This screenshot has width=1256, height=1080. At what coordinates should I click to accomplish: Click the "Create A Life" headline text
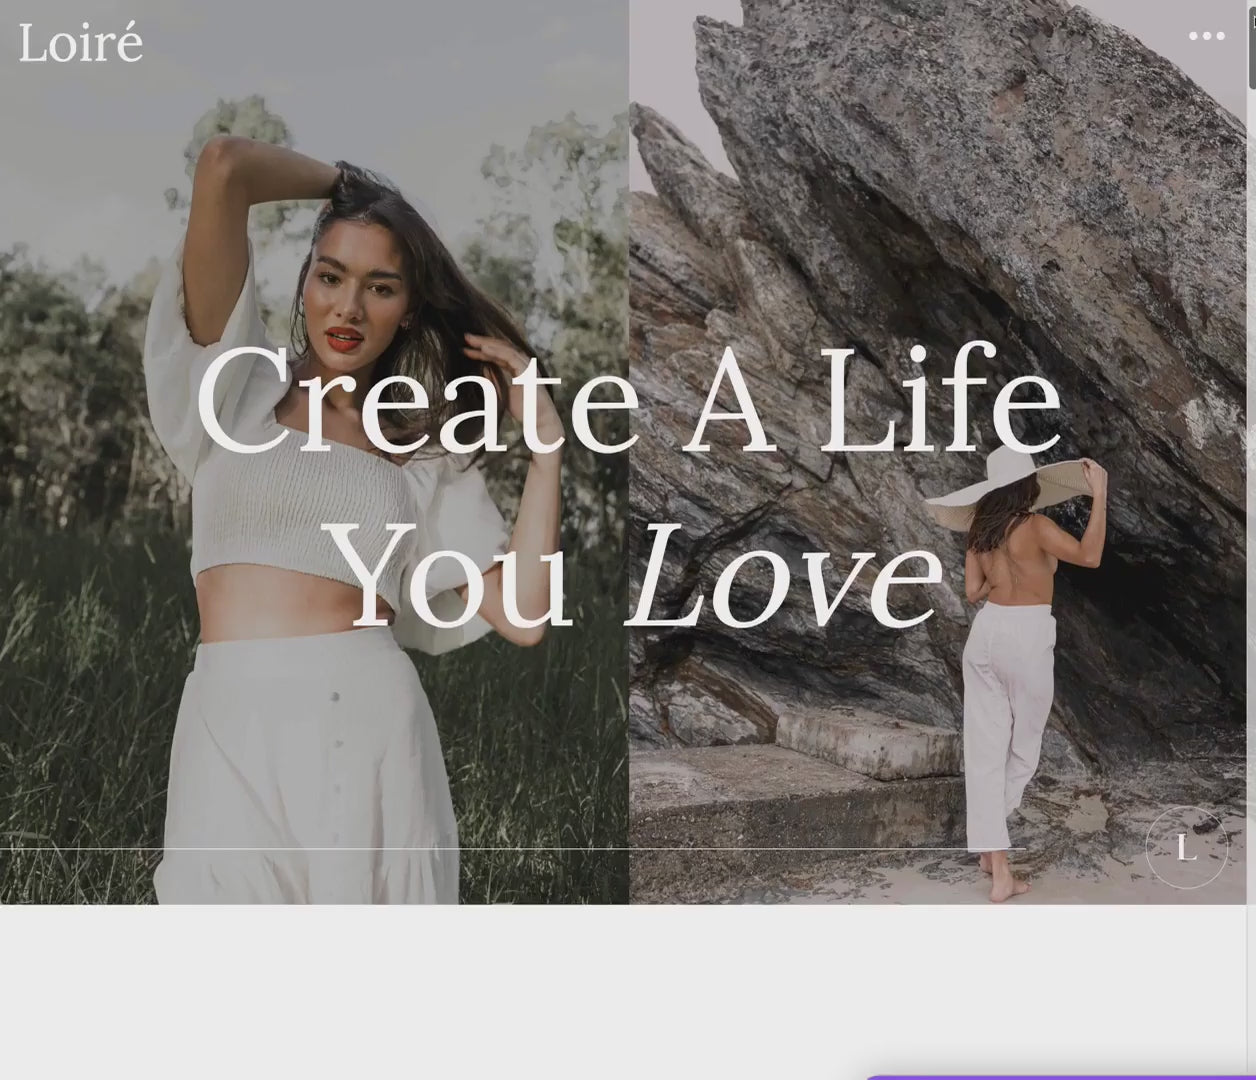click(629, 400)
